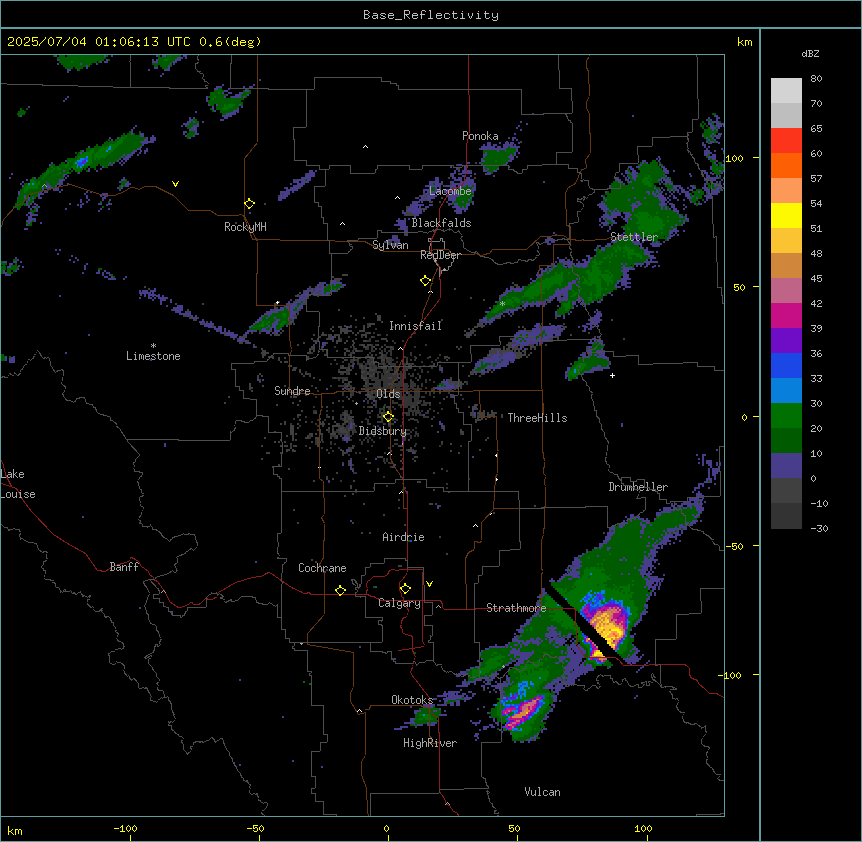Select the Vulcan label
The image size is (862, 842).
tap(543, 792)
